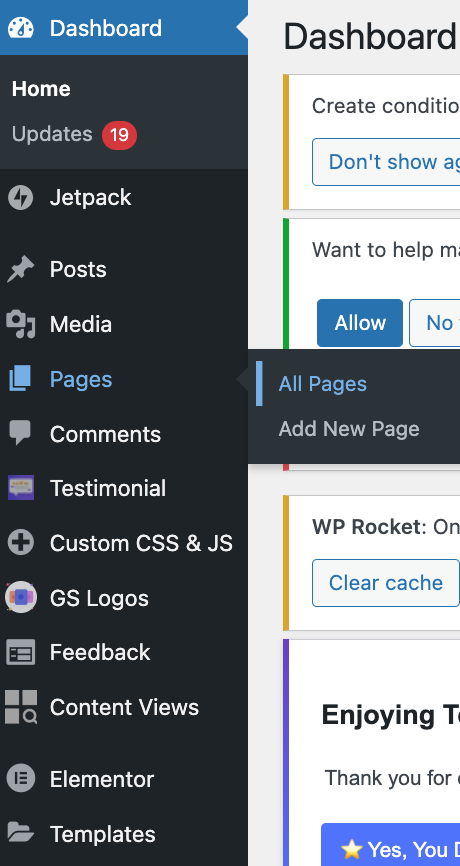Click the Want to help notice text
Screen dimensions: 460x866
click(385, 250)
